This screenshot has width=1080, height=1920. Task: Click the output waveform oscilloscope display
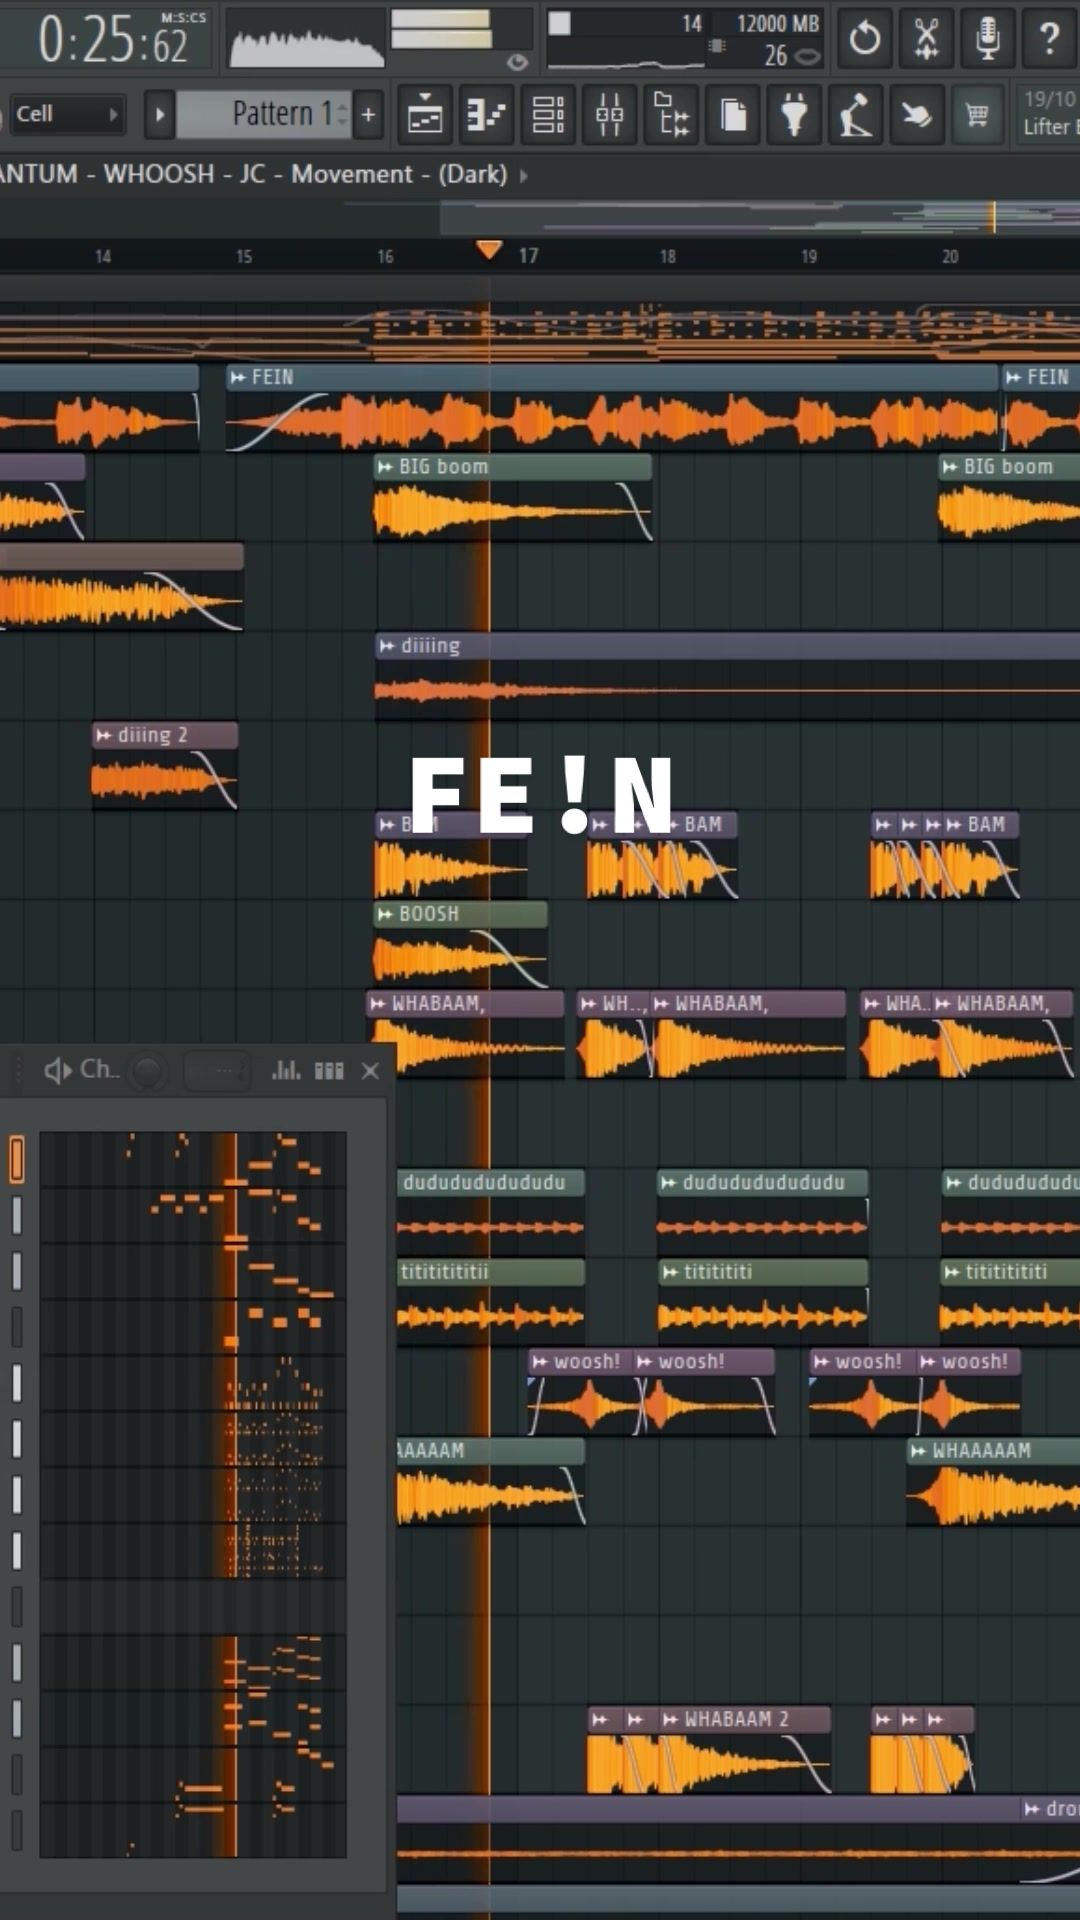(306, 46)
